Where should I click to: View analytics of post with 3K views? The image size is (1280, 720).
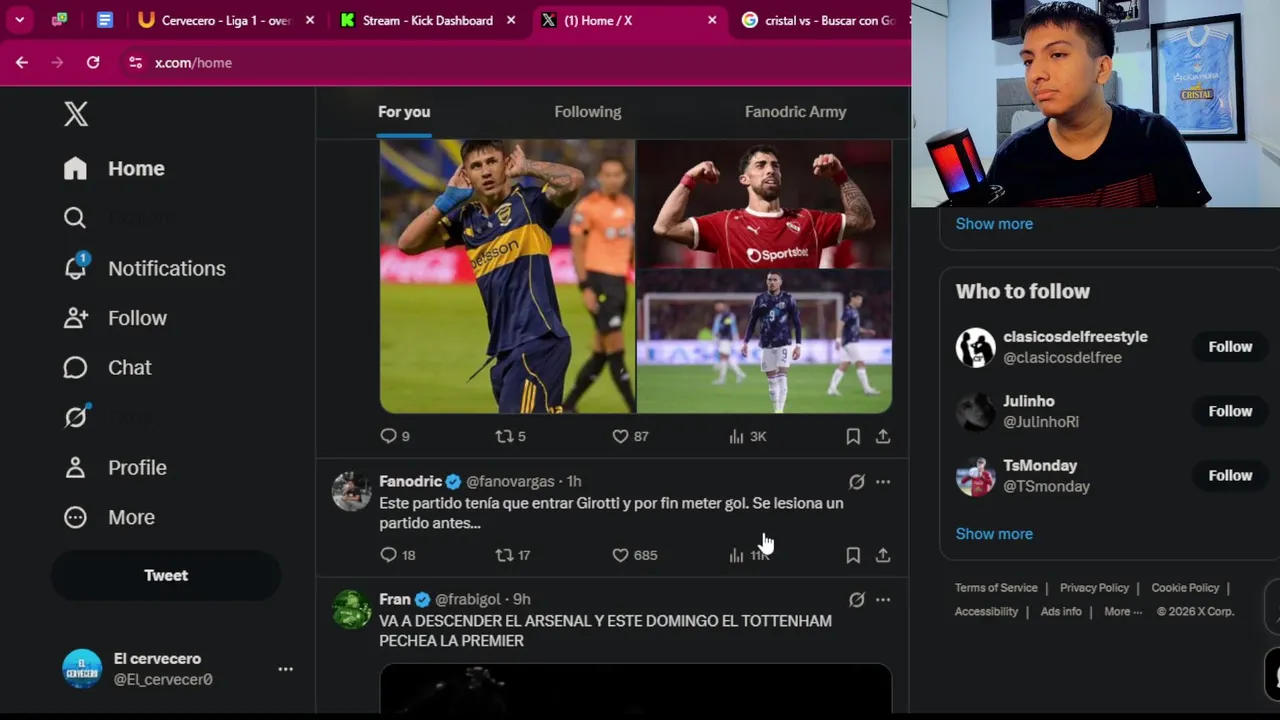pyautogui.click(x=747, y=436)
